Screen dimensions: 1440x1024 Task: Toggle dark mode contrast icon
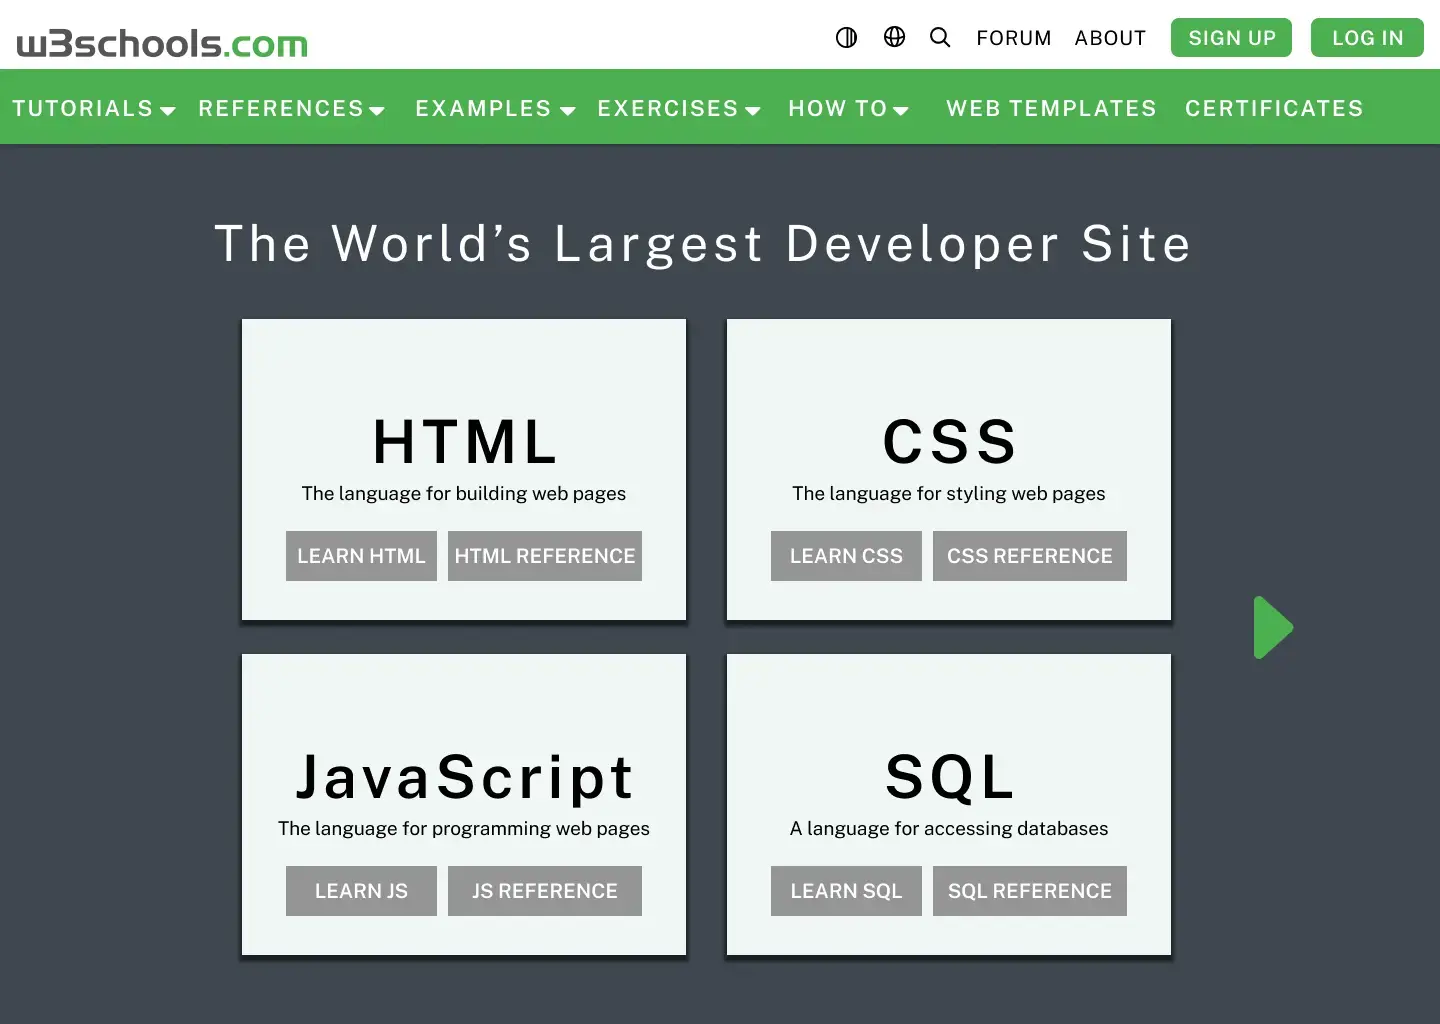pos(846,38)
